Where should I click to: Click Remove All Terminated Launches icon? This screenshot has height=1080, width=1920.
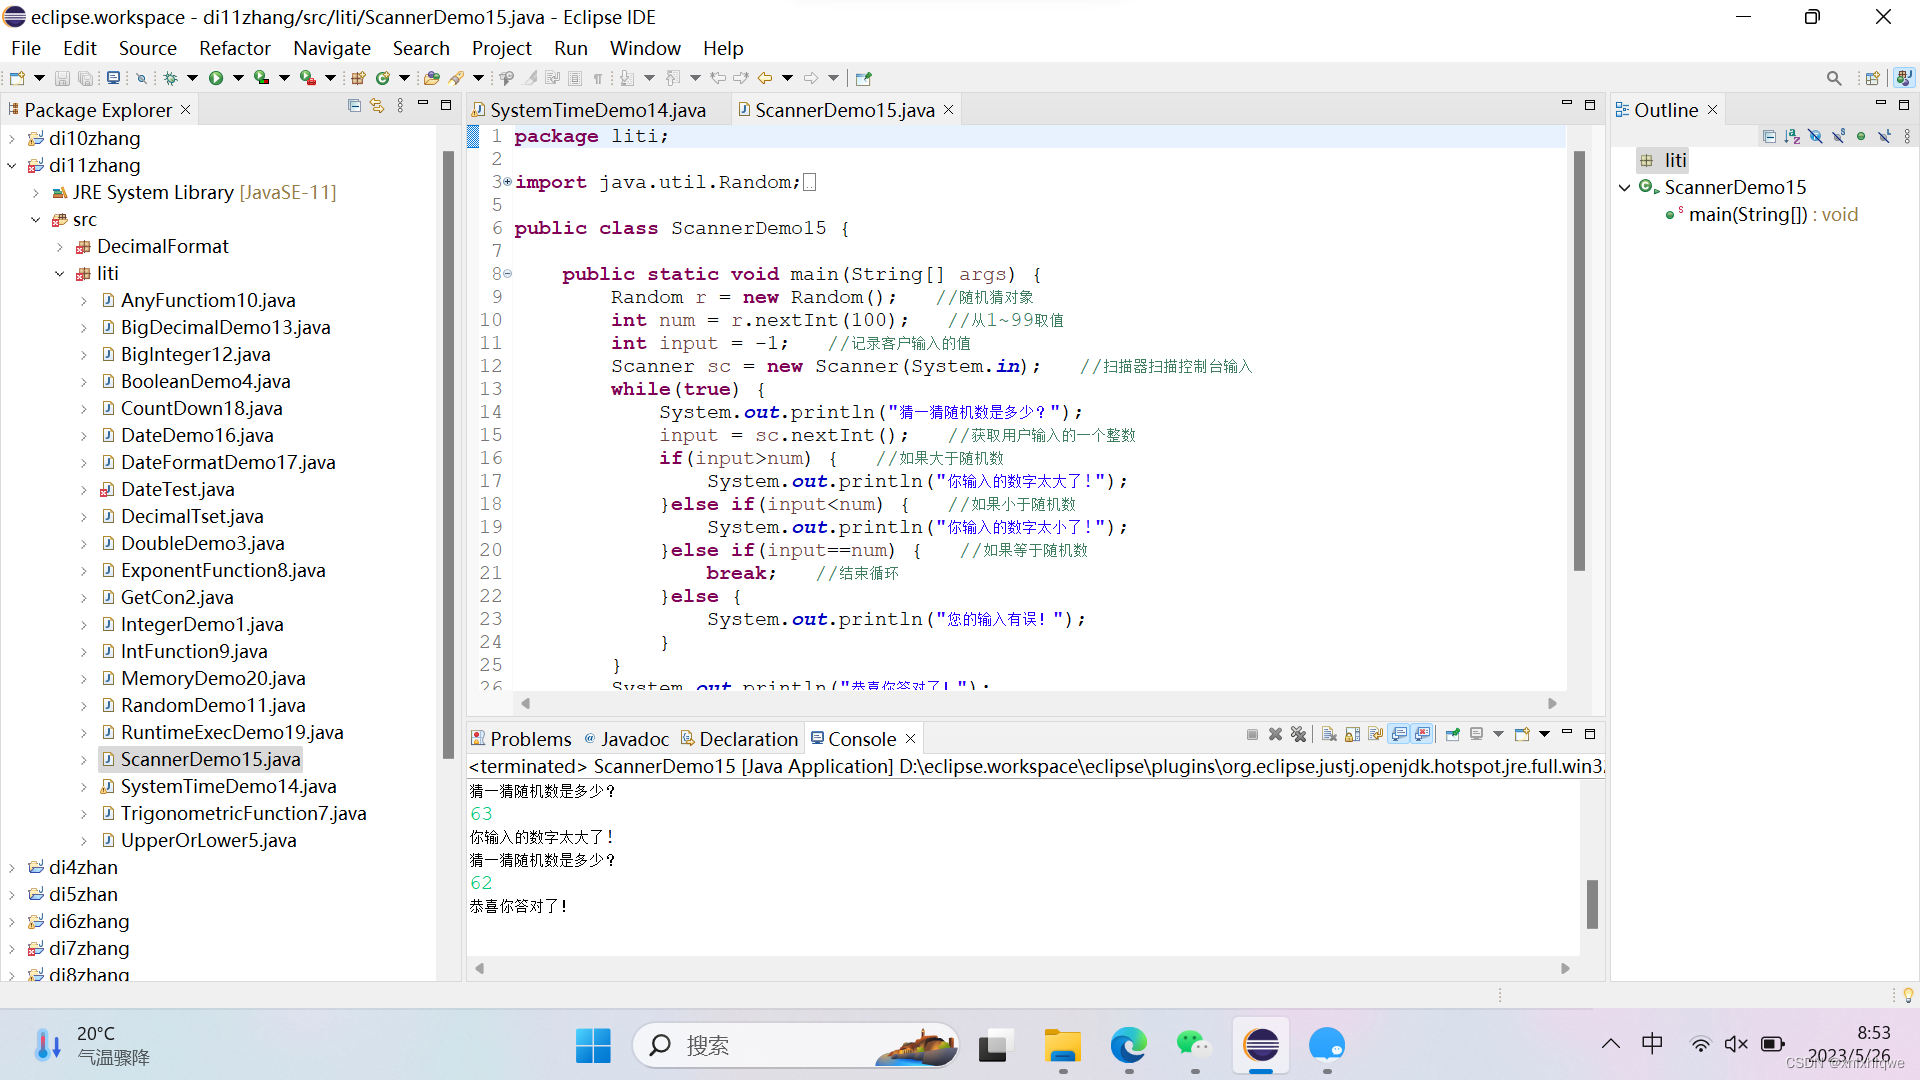1298,735
